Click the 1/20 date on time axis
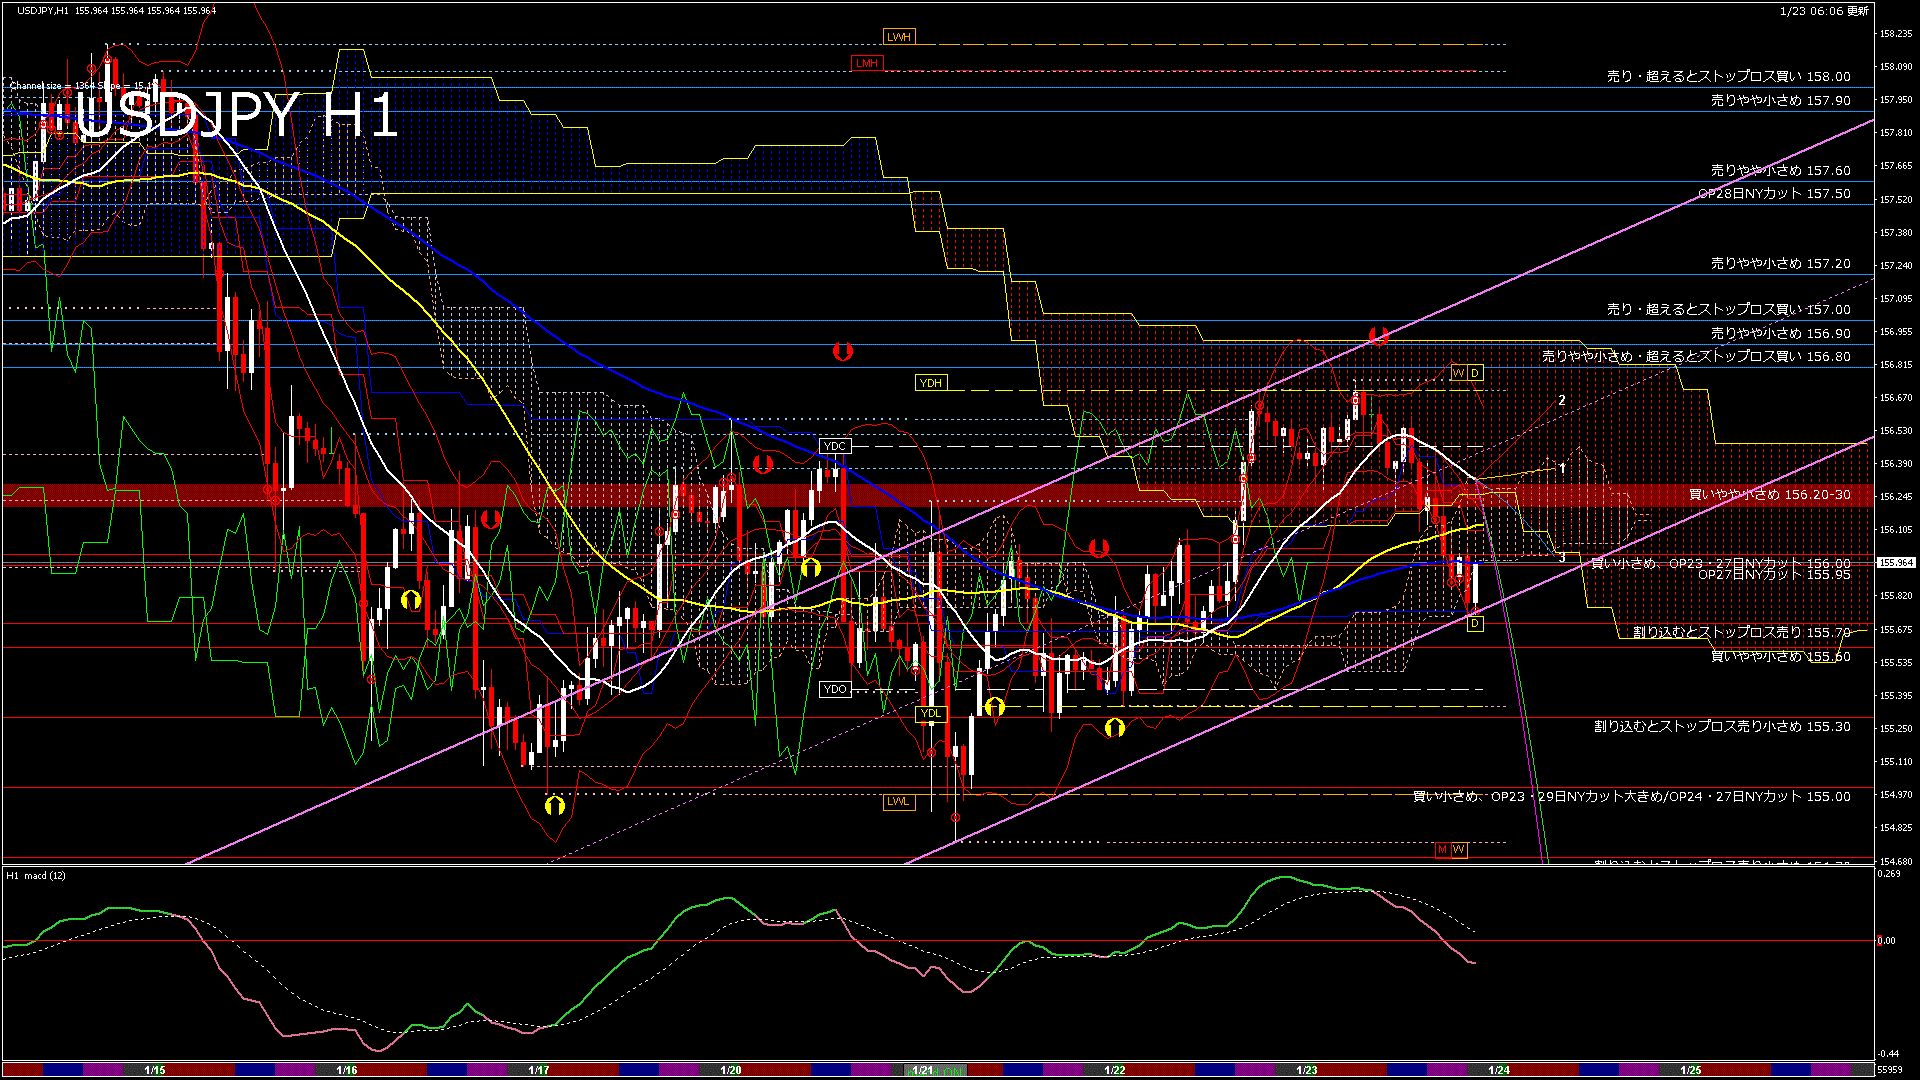The image size is (1920, 1080). tap(731, 1070)
